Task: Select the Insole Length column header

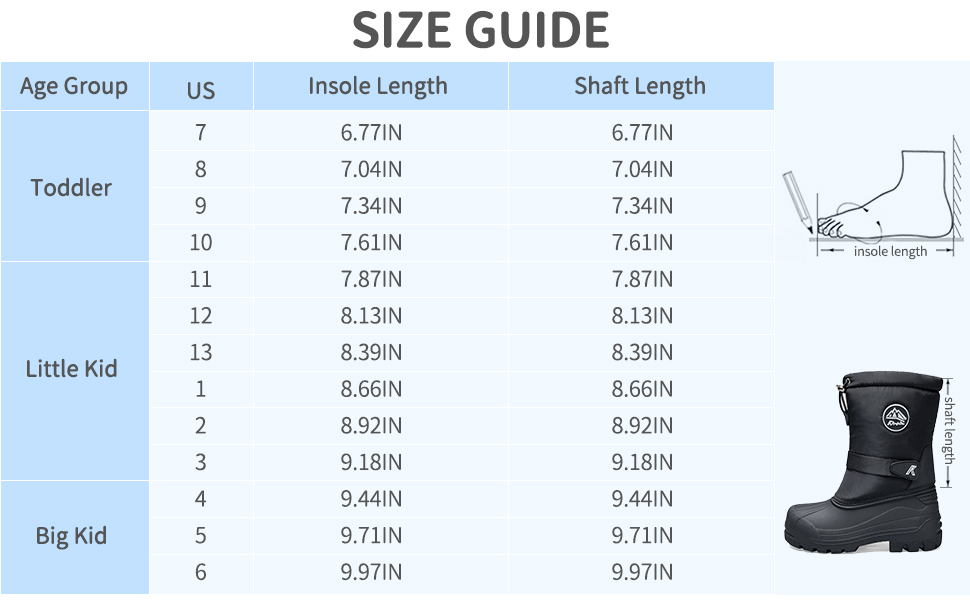Action: pos(378,86)
